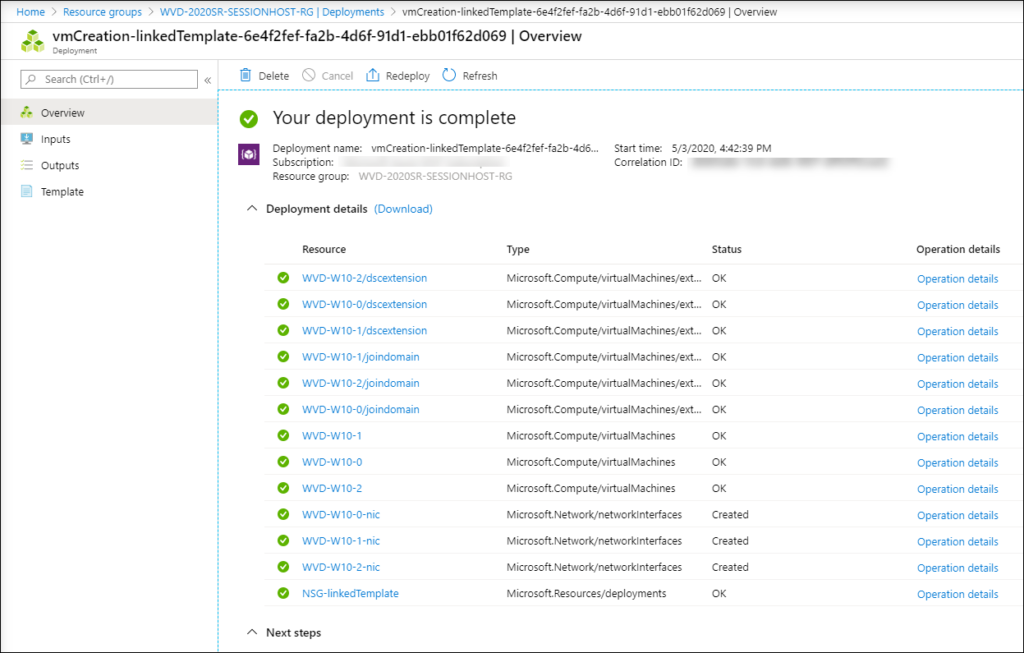Screen dimensions: 1024x653
Task: Click green status icon for WVD-W10-0 virtual machine
Action: [x=283, y=462]
